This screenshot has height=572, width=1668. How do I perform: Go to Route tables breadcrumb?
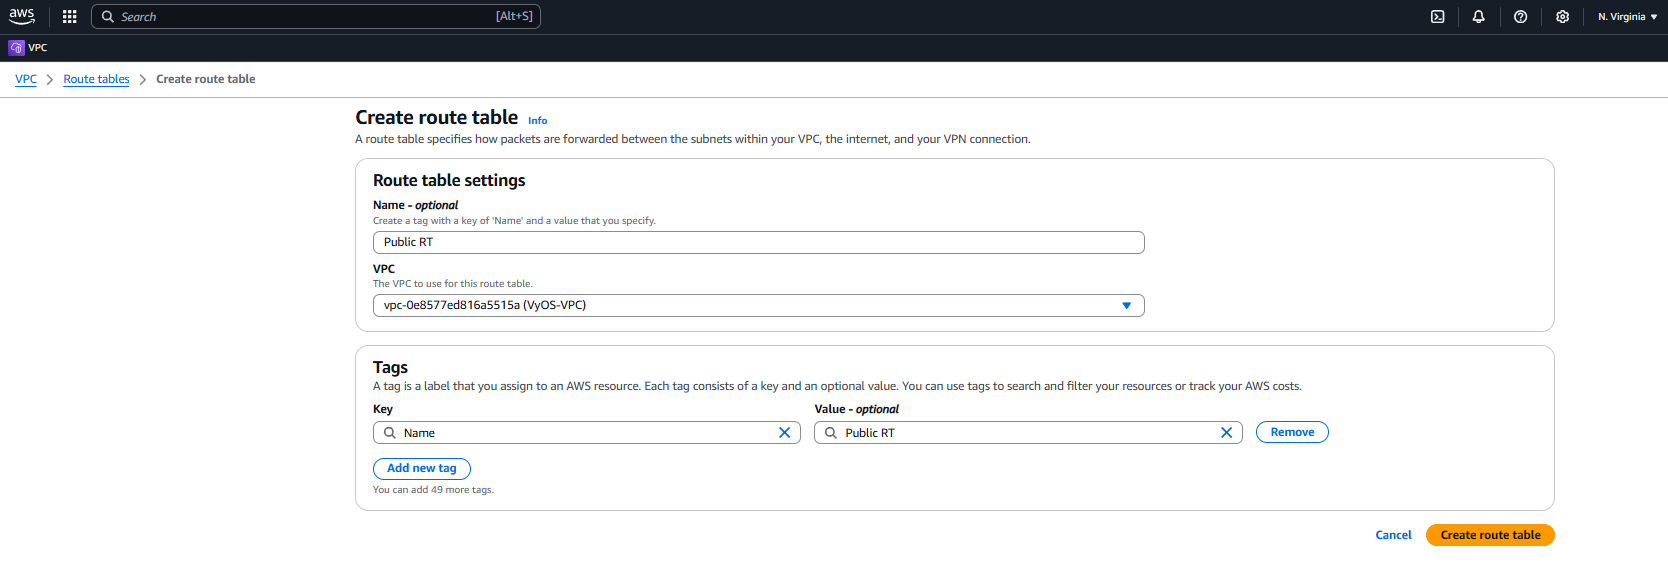coord(96,80)
